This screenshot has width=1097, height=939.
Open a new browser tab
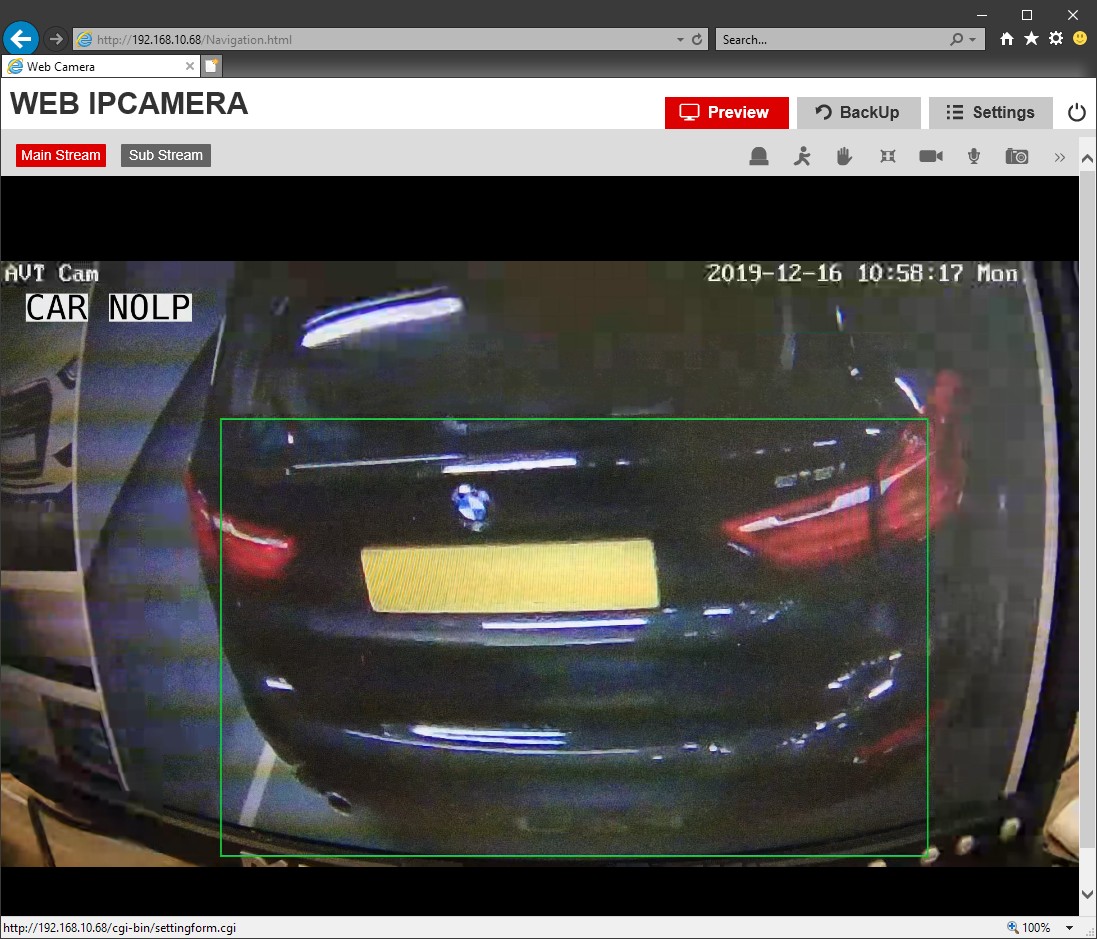[x=211, y=66]
